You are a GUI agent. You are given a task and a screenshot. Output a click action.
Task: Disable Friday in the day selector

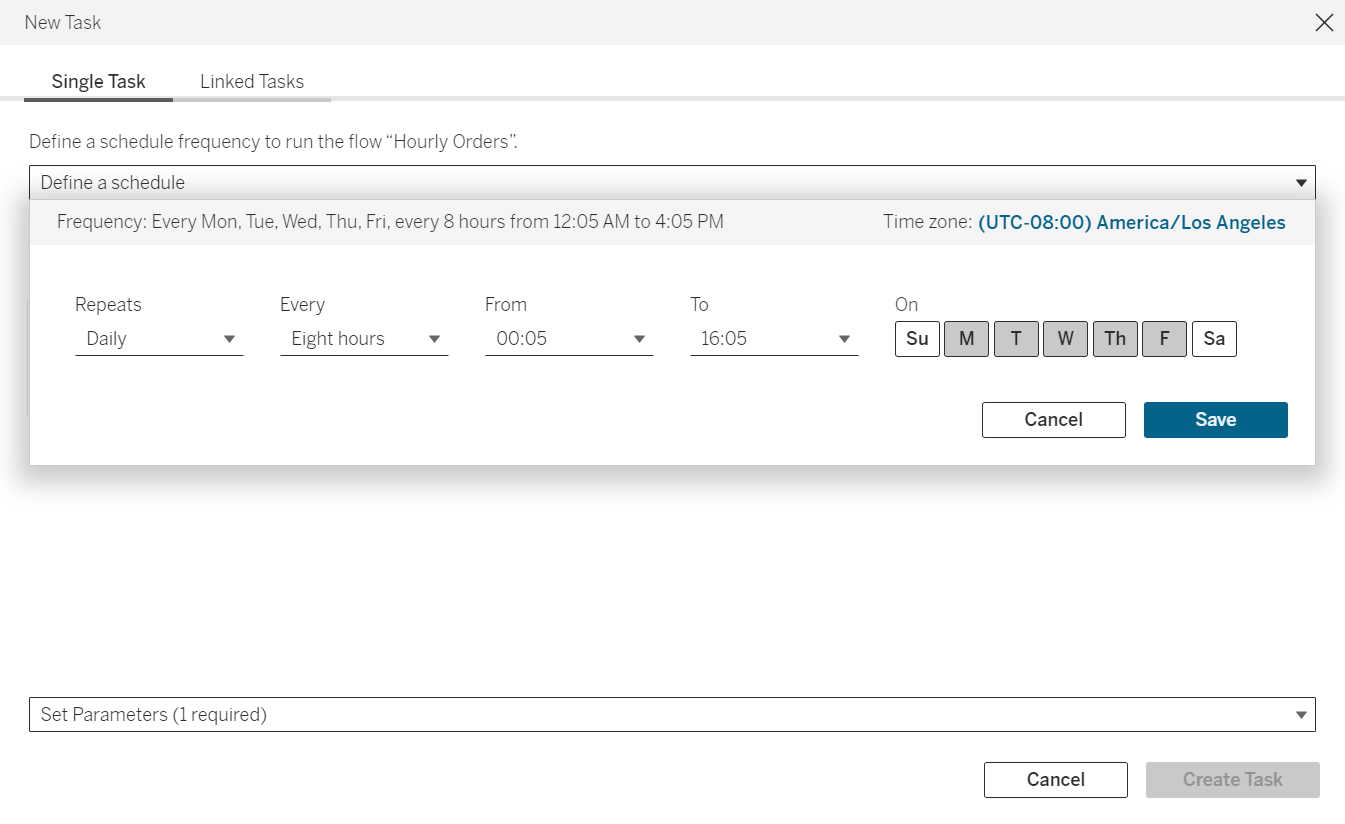pos(1164,339)
